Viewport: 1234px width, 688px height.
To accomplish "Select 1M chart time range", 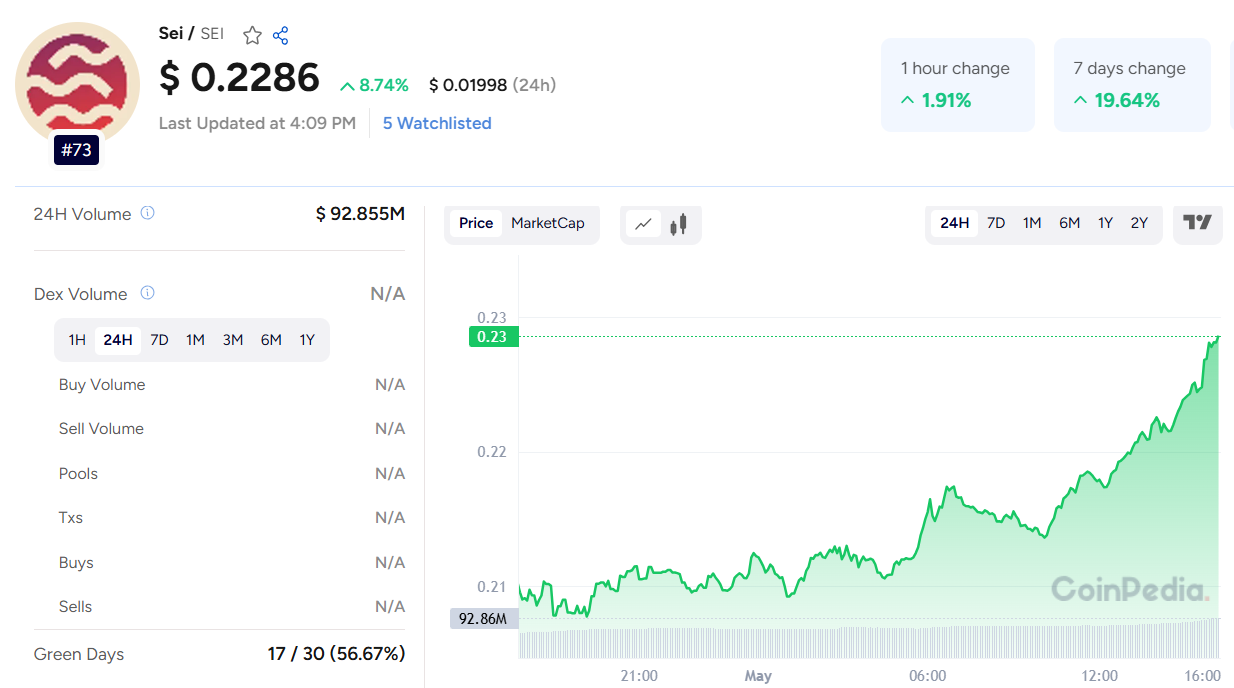I will (1032, 223).
